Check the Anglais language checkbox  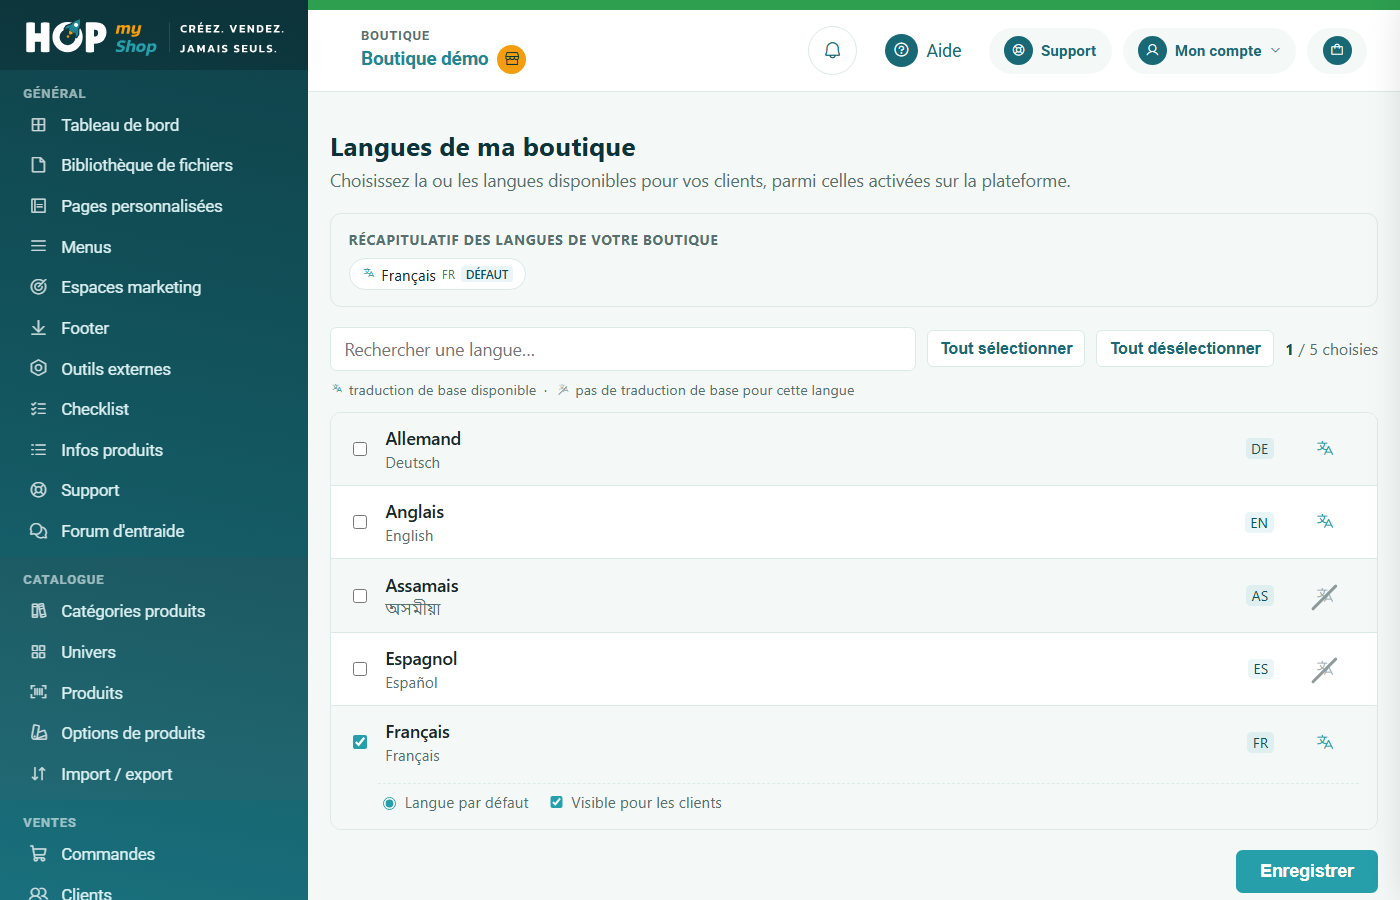coord(360,522)
